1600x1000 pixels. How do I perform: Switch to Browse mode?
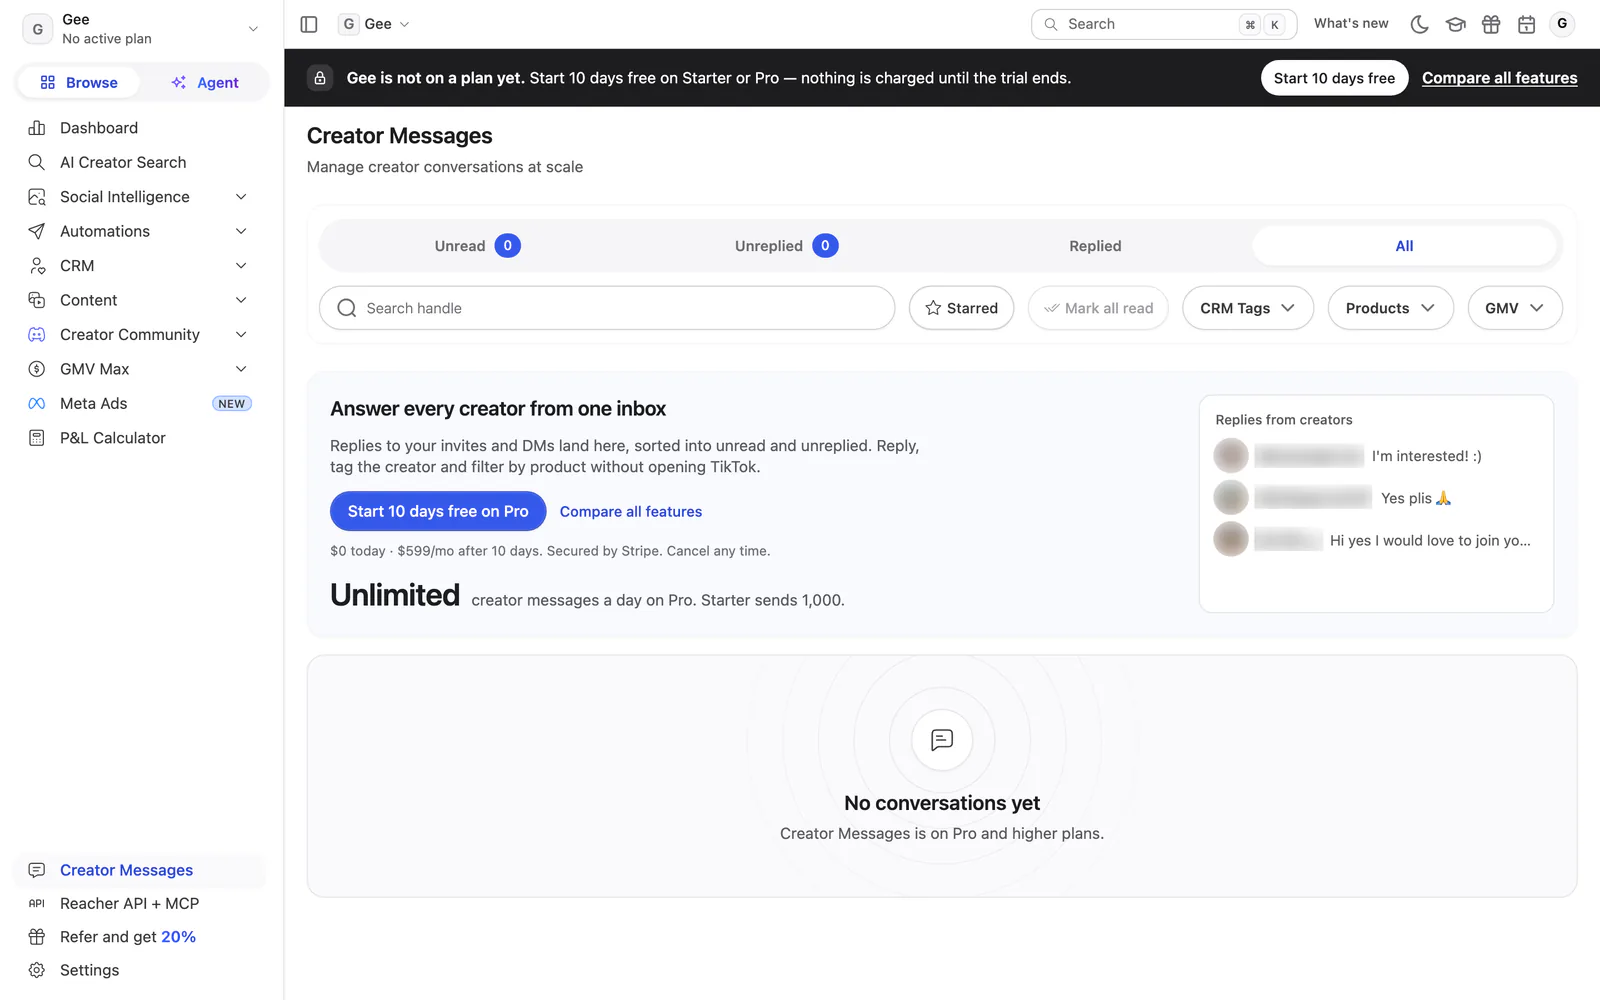[x=79, y=83]
